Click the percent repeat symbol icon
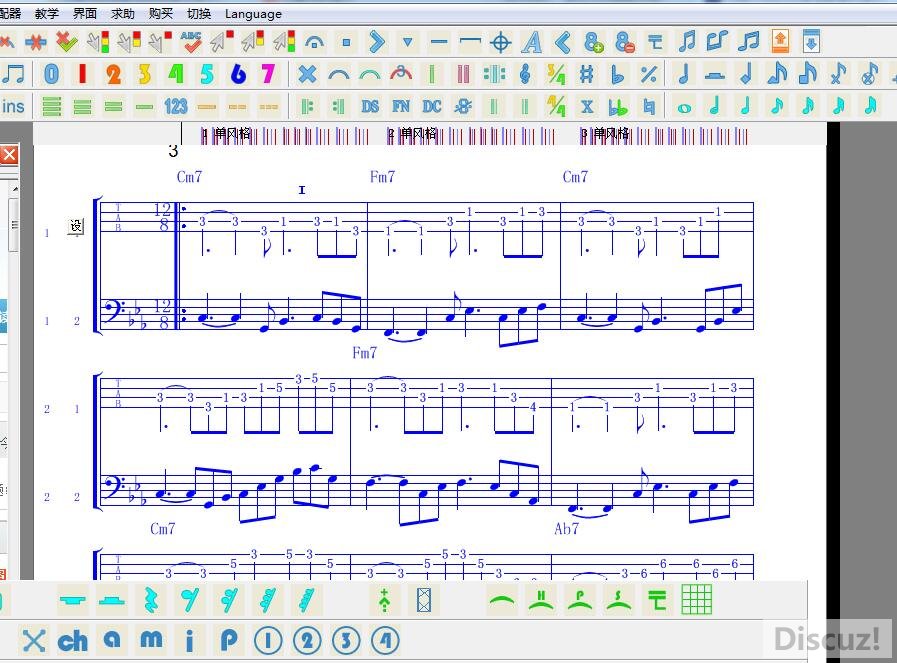Screen dimensions: 897x663 pyautogui.click(x=648, y=74)
